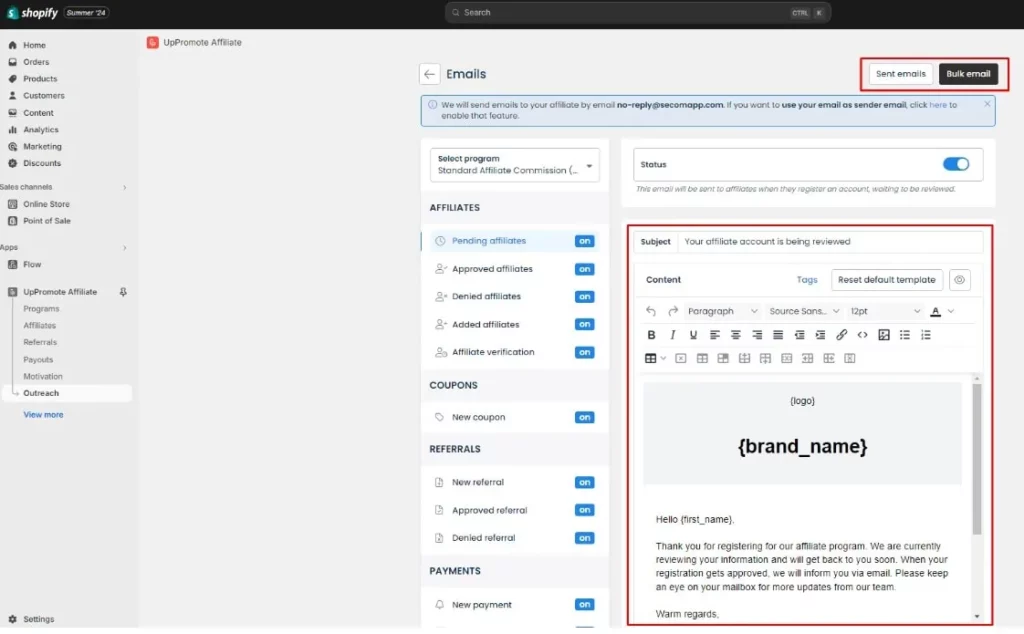Close the info banner
The width and height of the screenshot is (1024, 634).
[x=987, y=104]
